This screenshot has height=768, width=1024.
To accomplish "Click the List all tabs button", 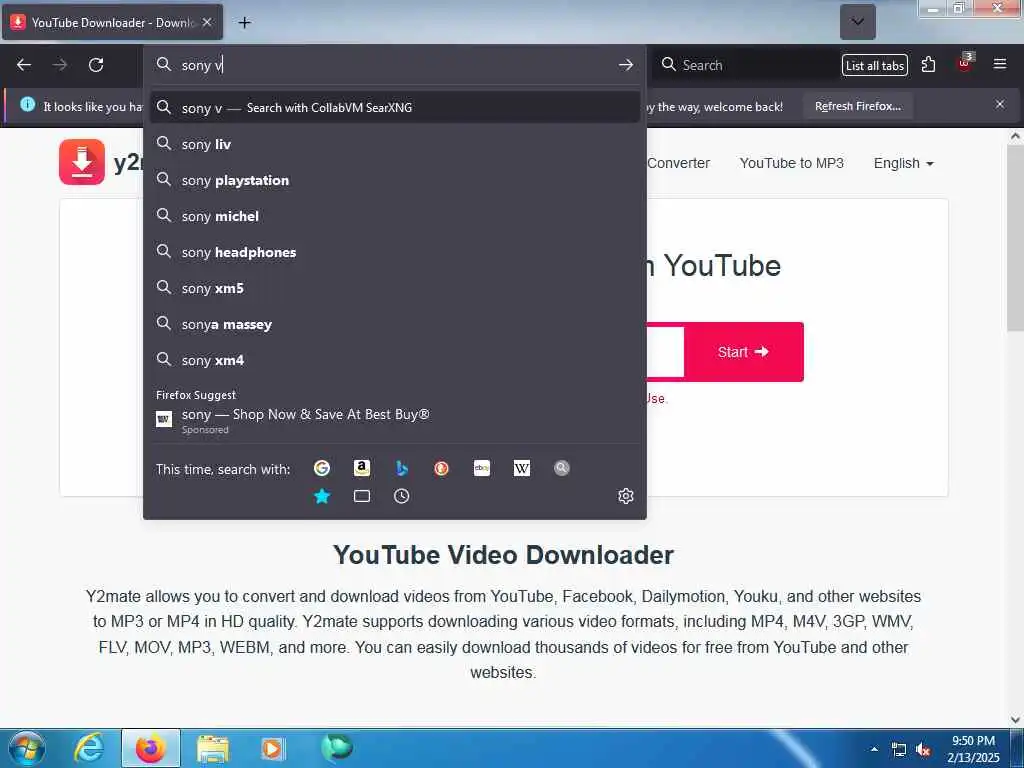I will pyautogui.click(x=874, y=65).
